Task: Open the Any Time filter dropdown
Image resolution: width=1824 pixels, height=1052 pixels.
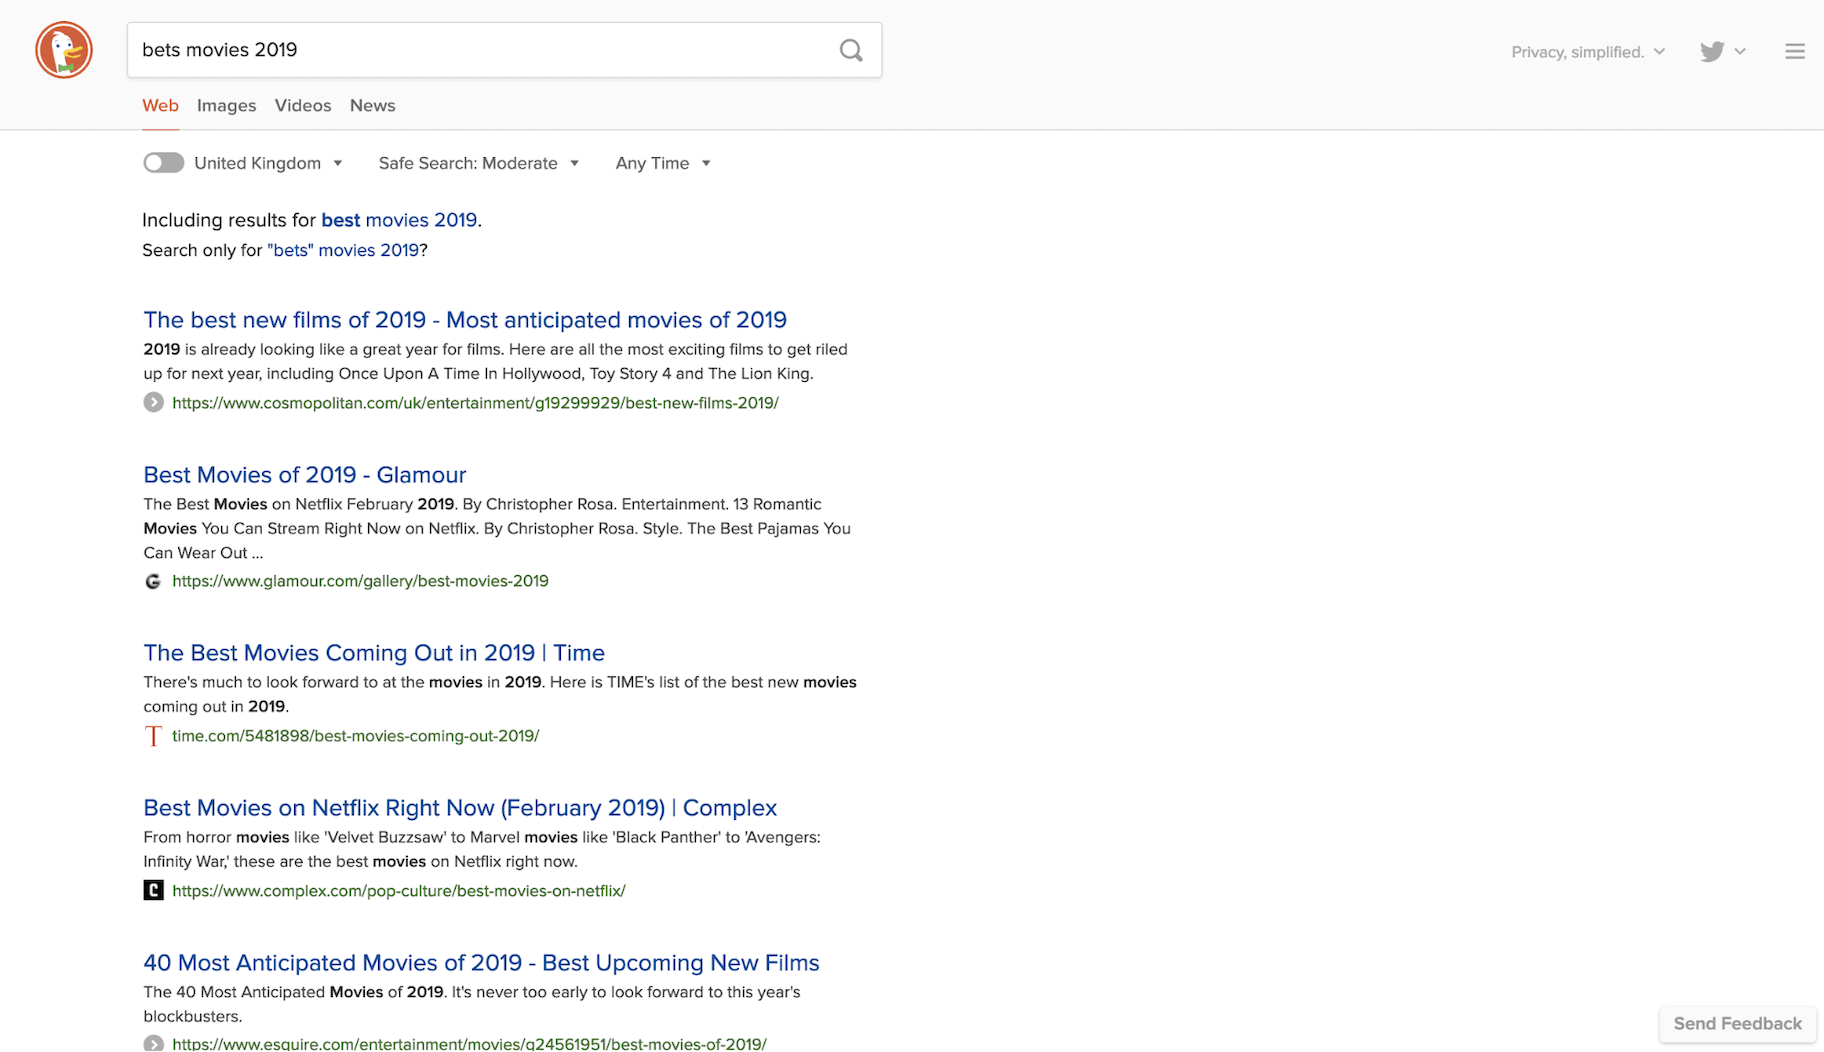Action: tap(662, 163)
